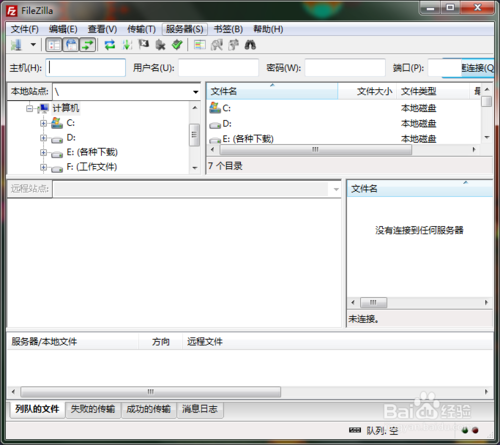This screenshot has width=500, height=445.
Task: Collapse the 计算机 tree node
Action: pos(30,108)
